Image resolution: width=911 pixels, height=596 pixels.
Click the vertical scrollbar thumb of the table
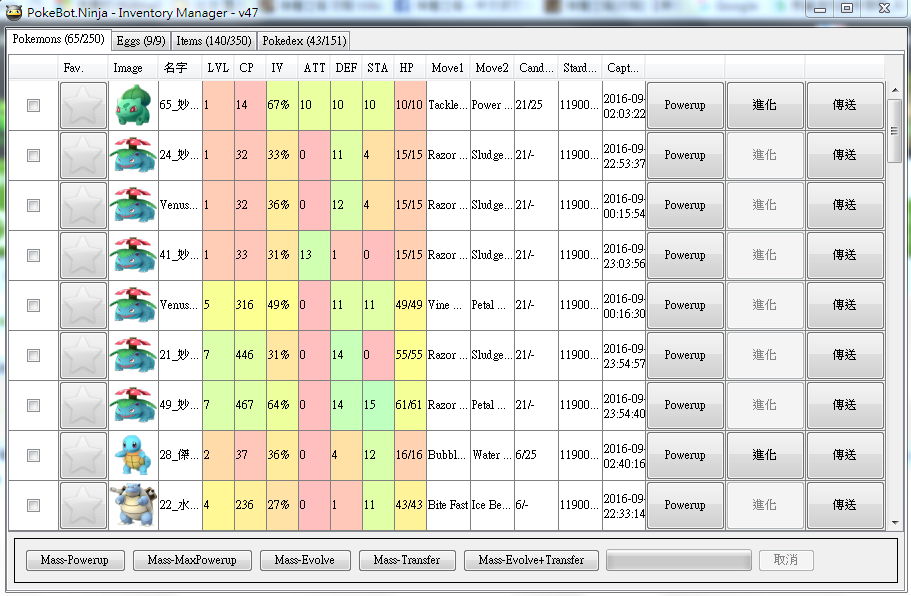click(x=895, y=131)
